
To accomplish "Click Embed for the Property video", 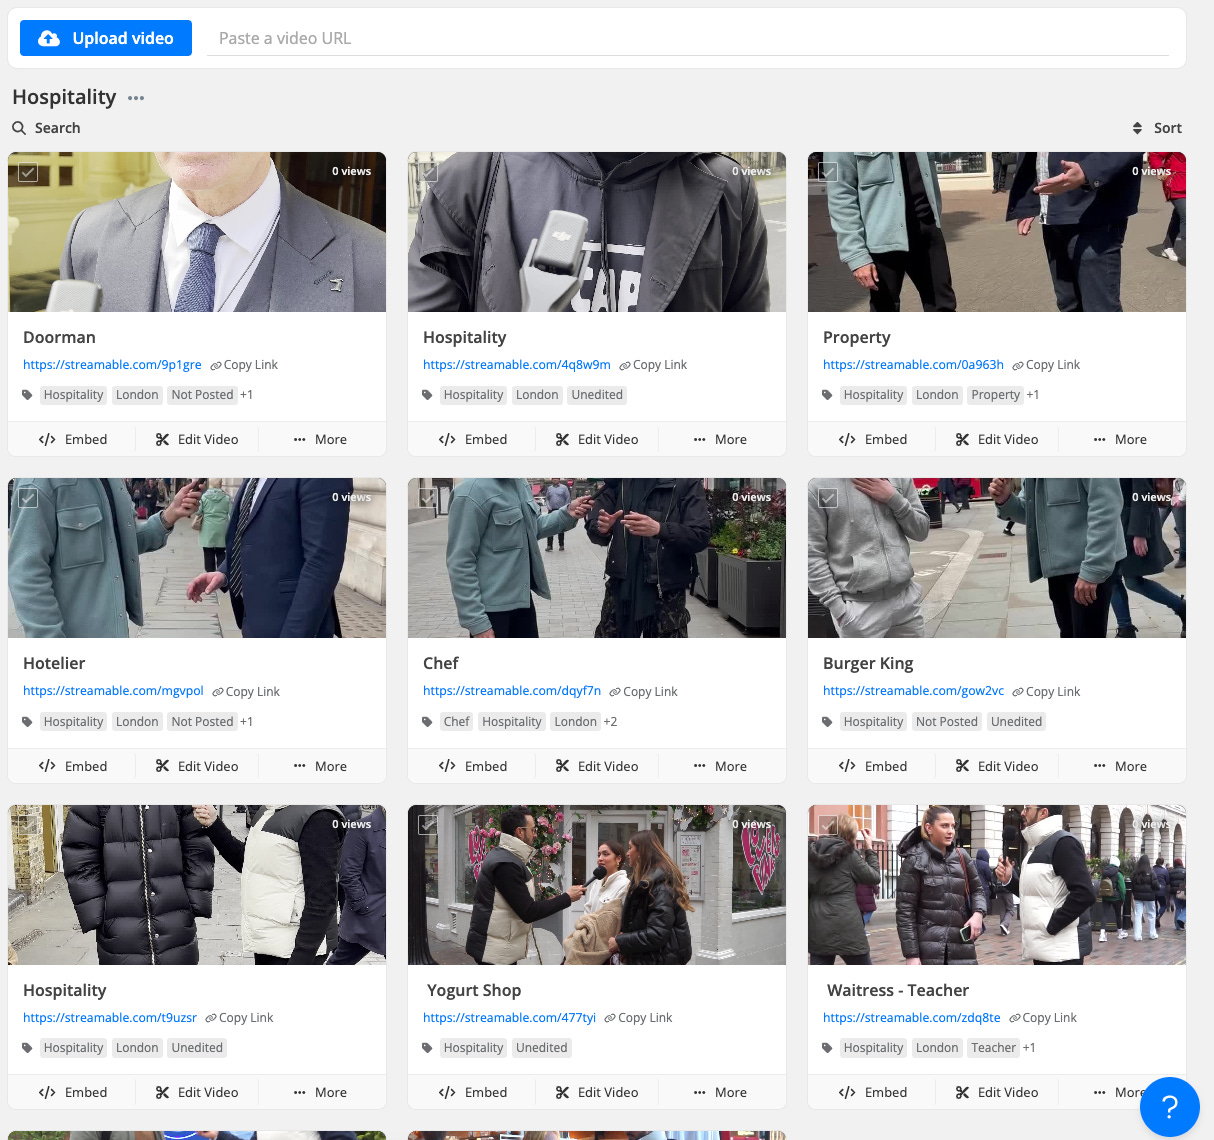I will [873, 440].
